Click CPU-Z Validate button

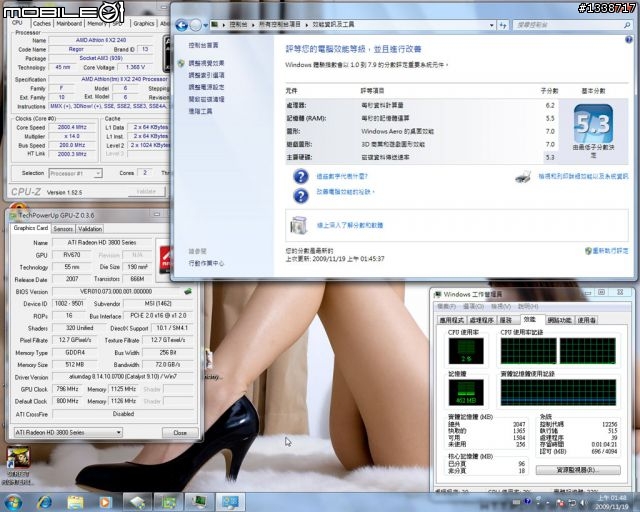coord(147,191)
